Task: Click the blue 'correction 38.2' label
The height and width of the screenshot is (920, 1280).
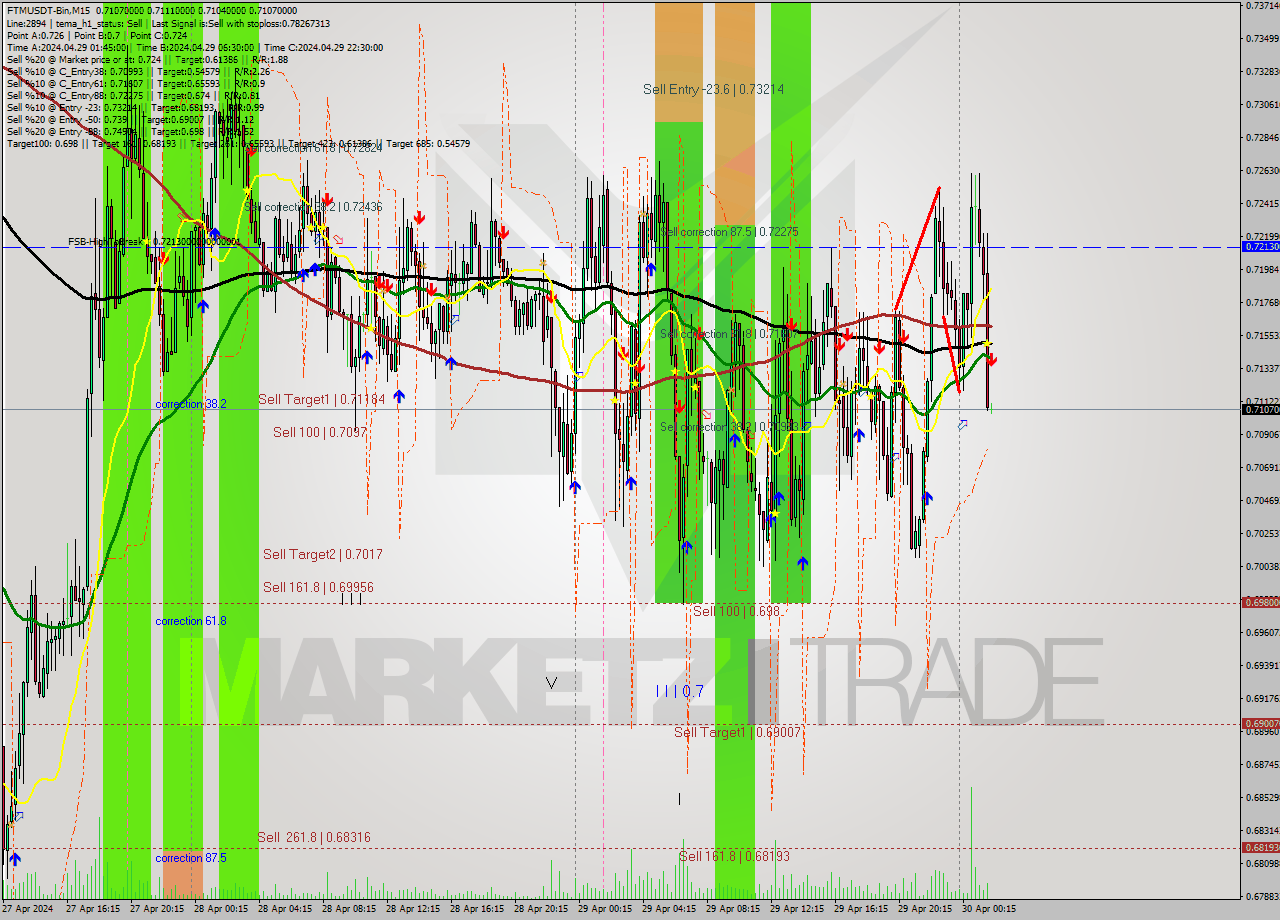Action: coord(190,404)
